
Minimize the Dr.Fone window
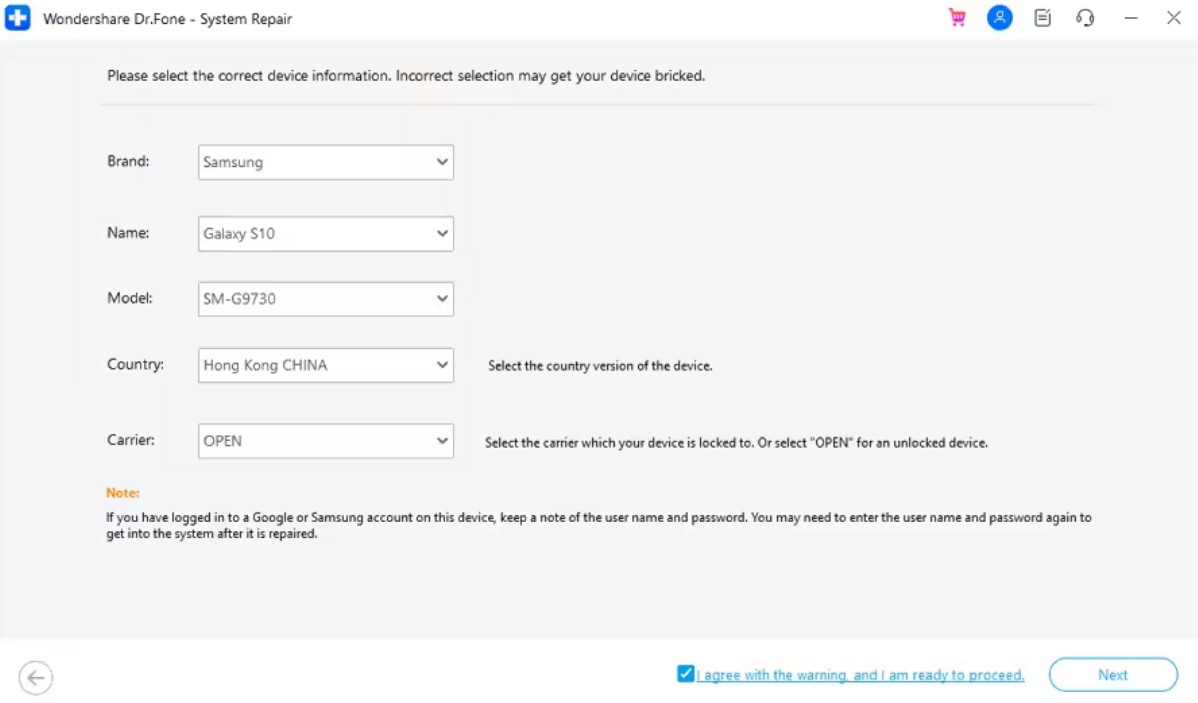click(1131, 18)
